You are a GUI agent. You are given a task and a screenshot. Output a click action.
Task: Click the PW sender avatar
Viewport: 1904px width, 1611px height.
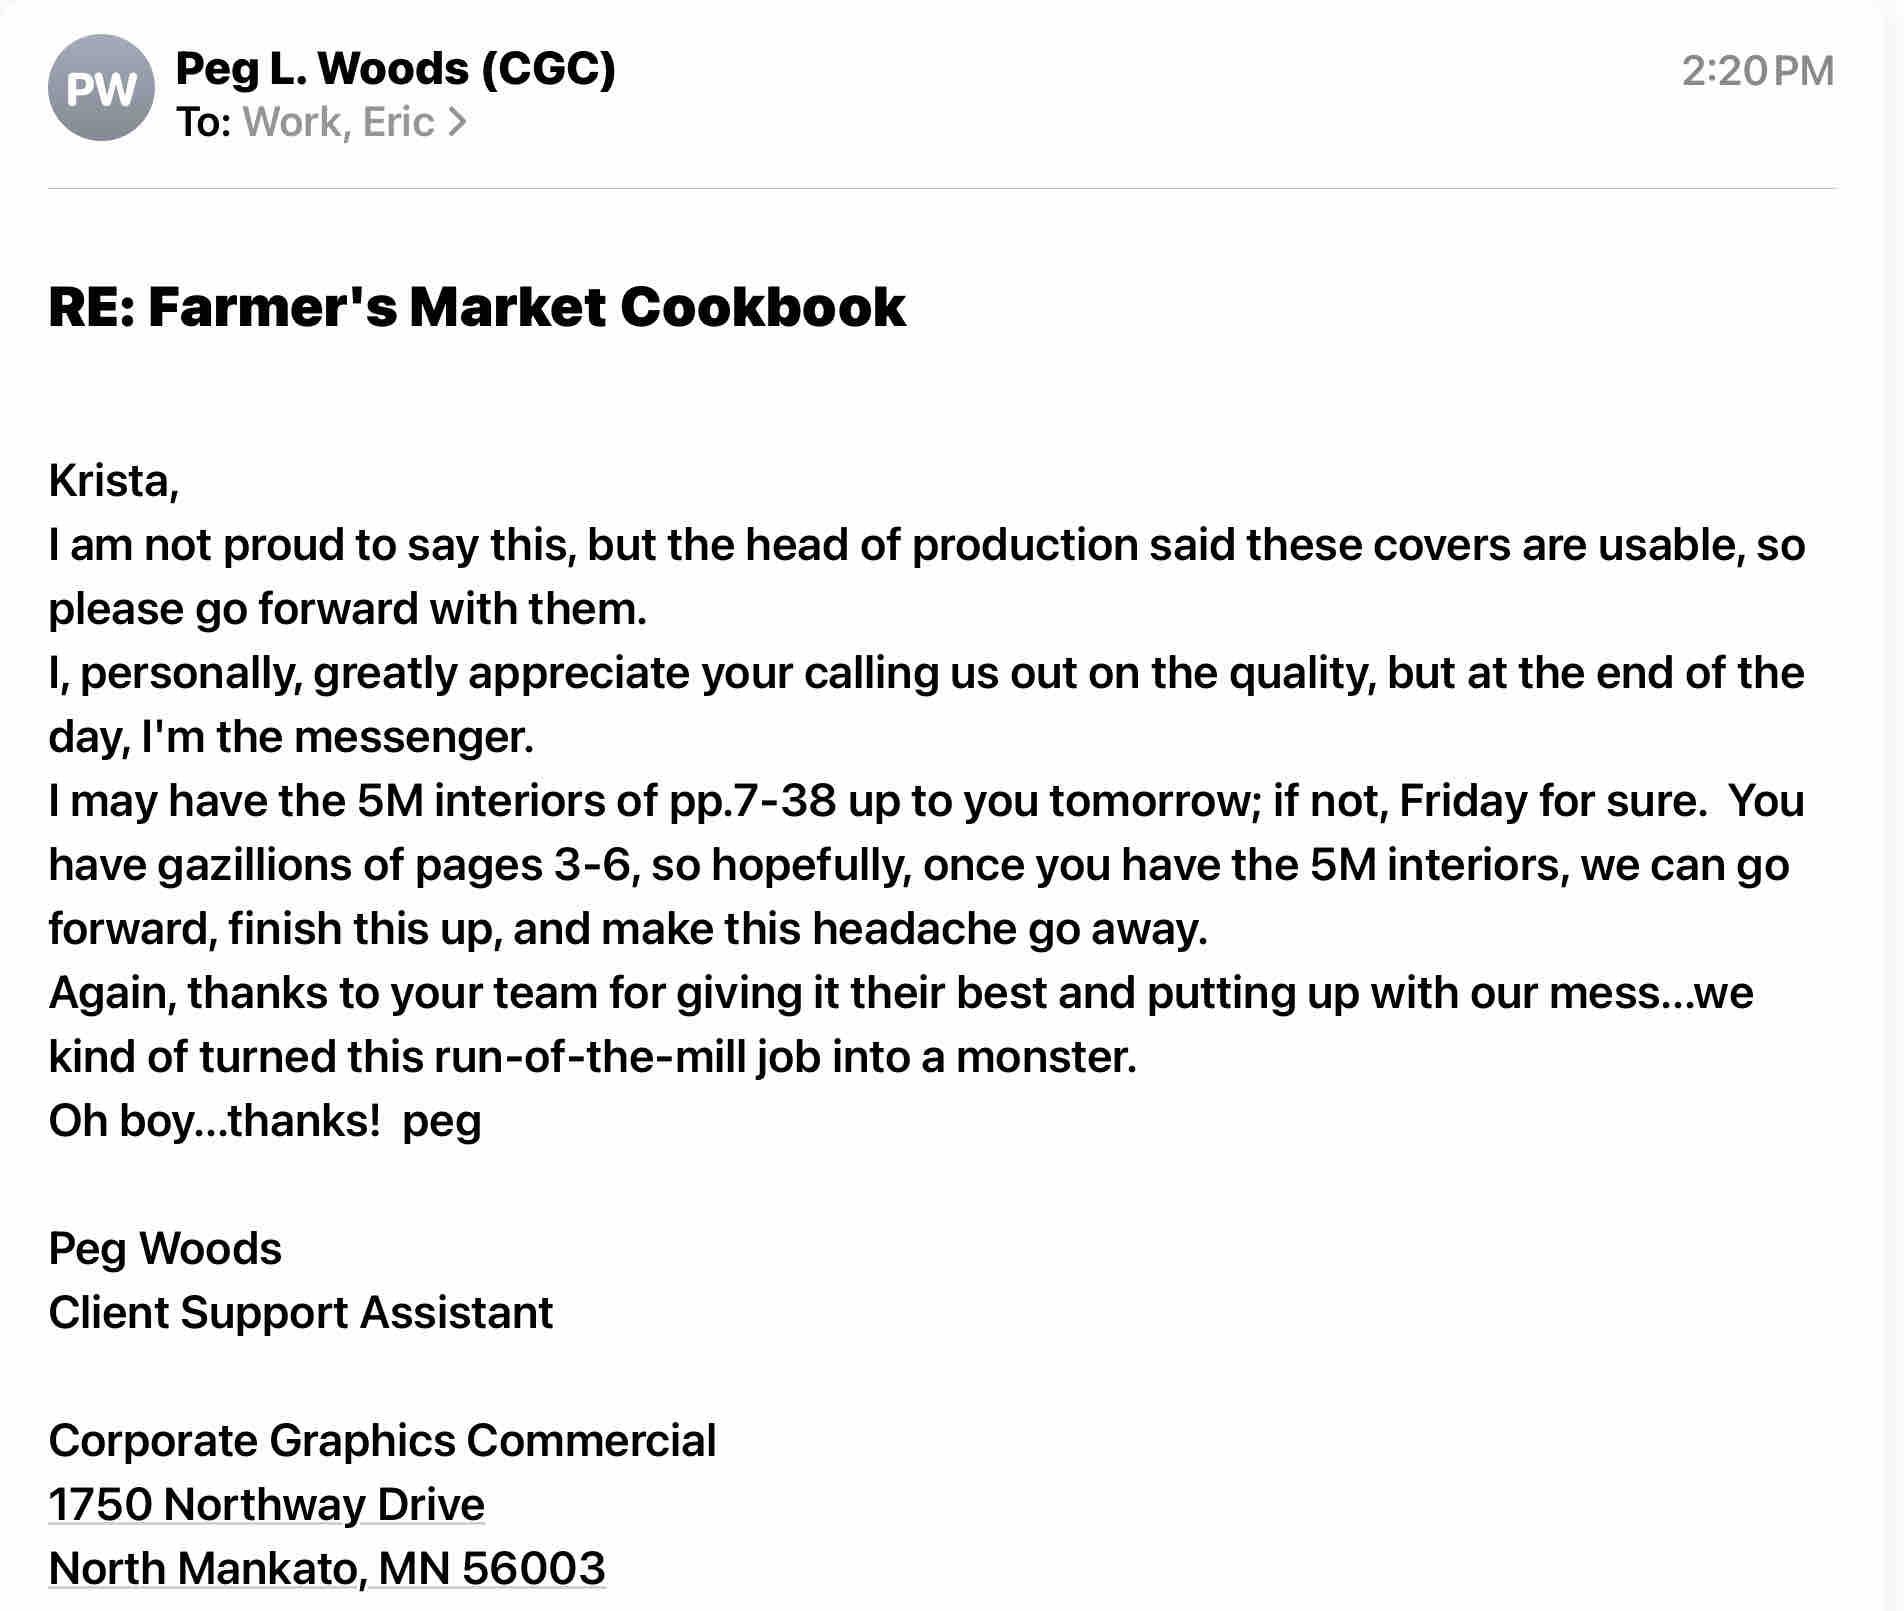pyautogui.click(x=100, y=88)
